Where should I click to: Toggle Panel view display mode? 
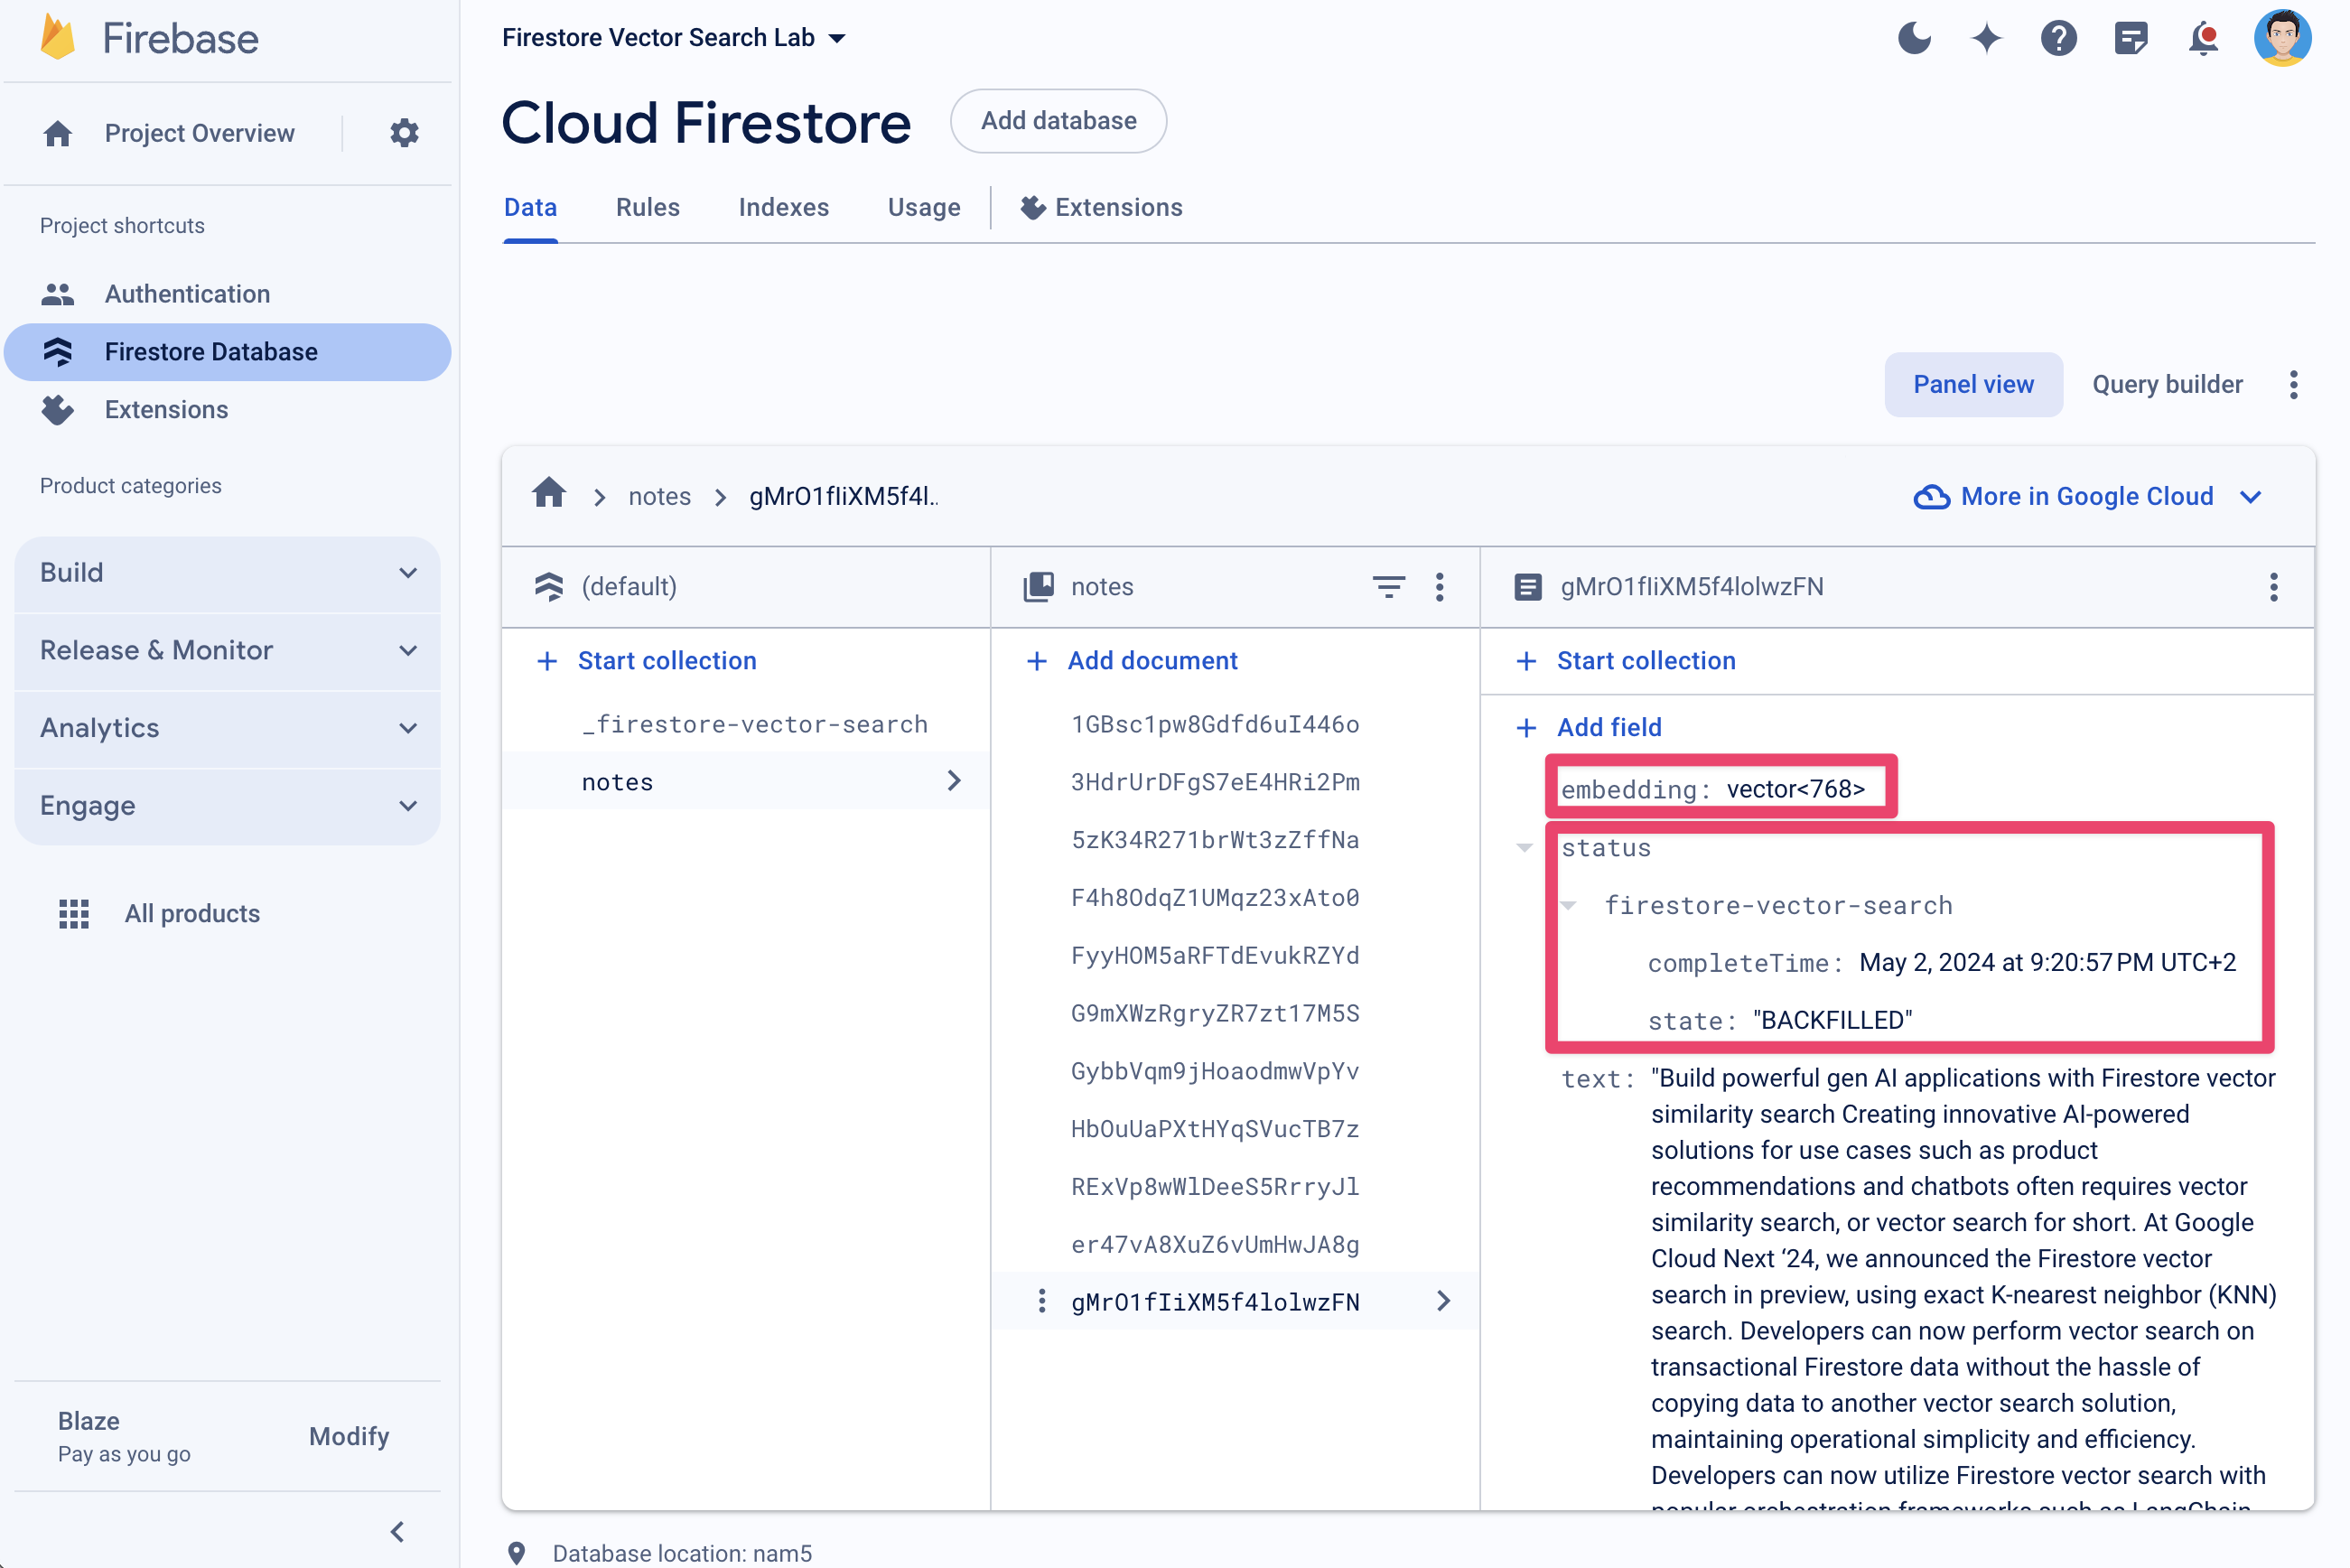tap(1972, 385)
